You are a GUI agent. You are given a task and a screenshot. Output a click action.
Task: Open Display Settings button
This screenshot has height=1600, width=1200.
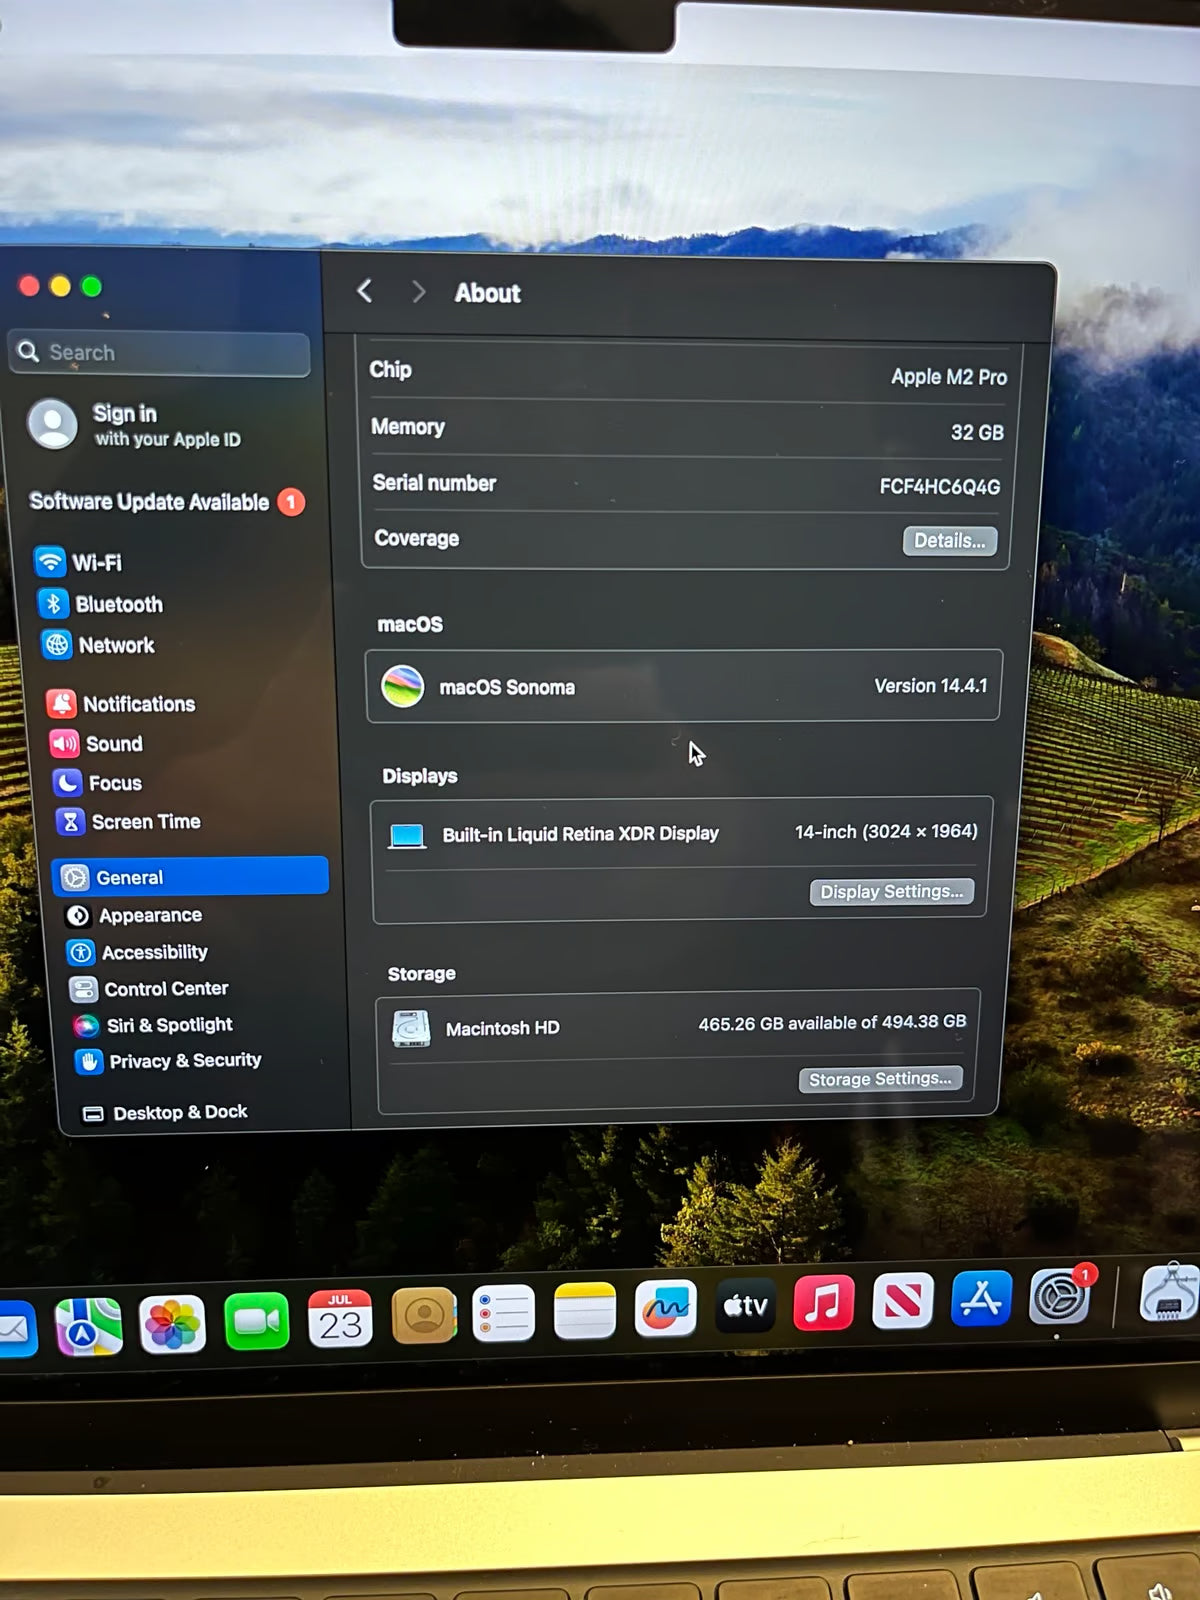point(891,892)
